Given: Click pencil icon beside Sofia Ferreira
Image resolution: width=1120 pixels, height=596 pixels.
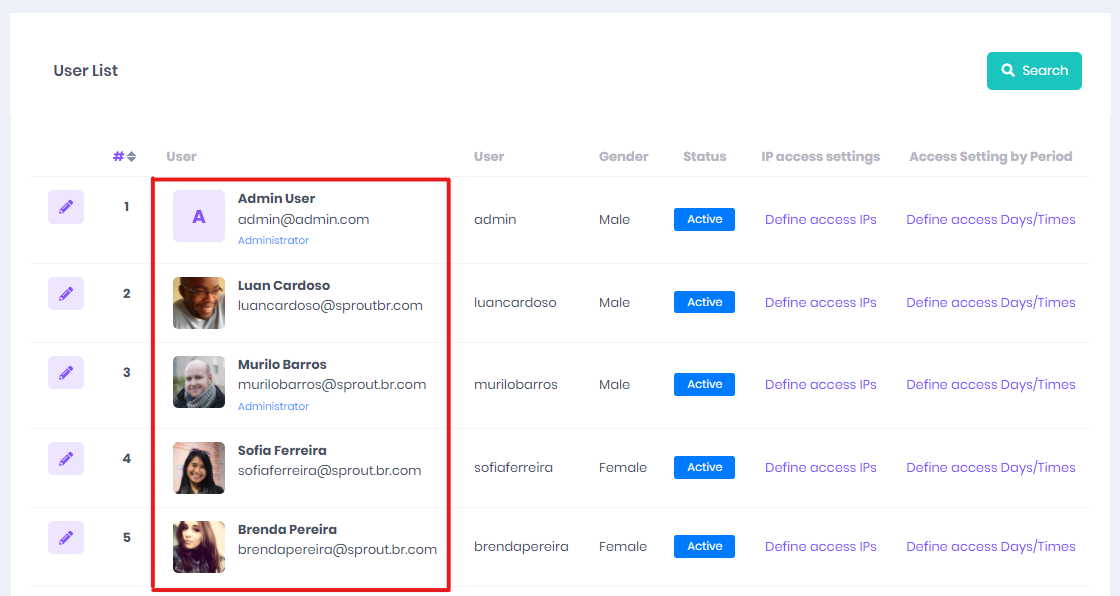Looking at the screenshot, I should pos(66,459).
